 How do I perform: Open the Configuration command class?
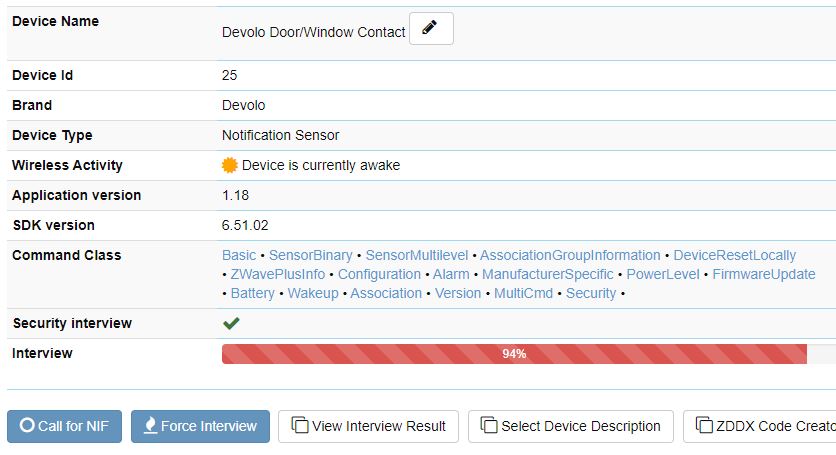pos(379,275)
